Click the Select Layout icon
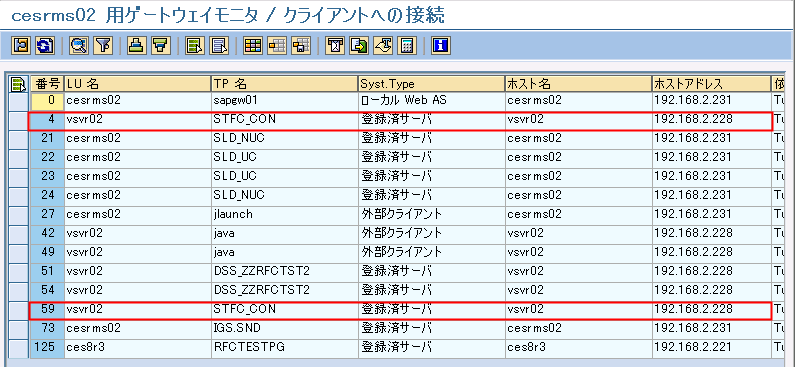This screenshot has height=367, width=795. (277, 46)
